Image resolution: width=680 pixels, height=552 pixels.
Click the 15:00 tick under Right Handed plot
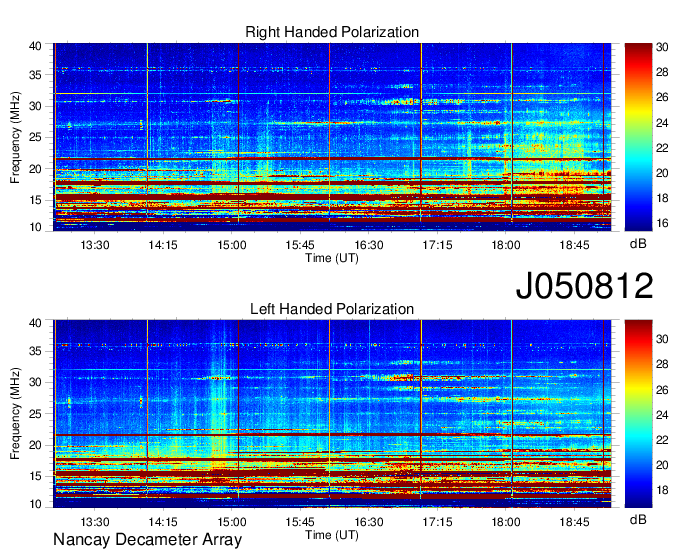coord(232,245)
